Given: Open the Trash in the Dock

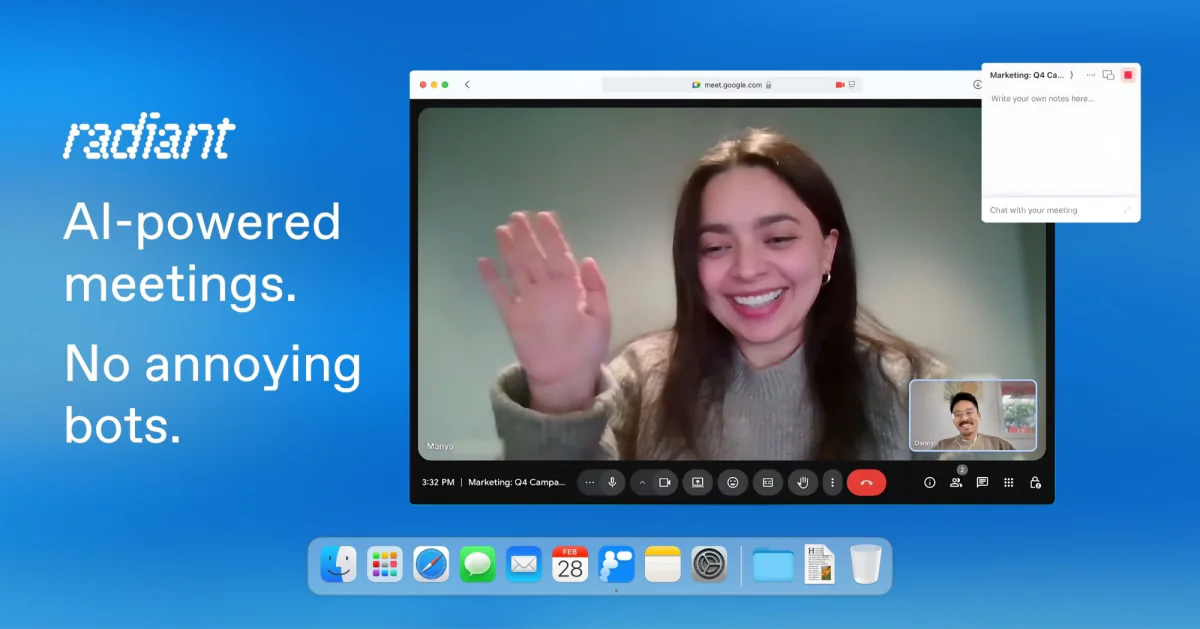Looking at the screenshot, I should point(866,564).
